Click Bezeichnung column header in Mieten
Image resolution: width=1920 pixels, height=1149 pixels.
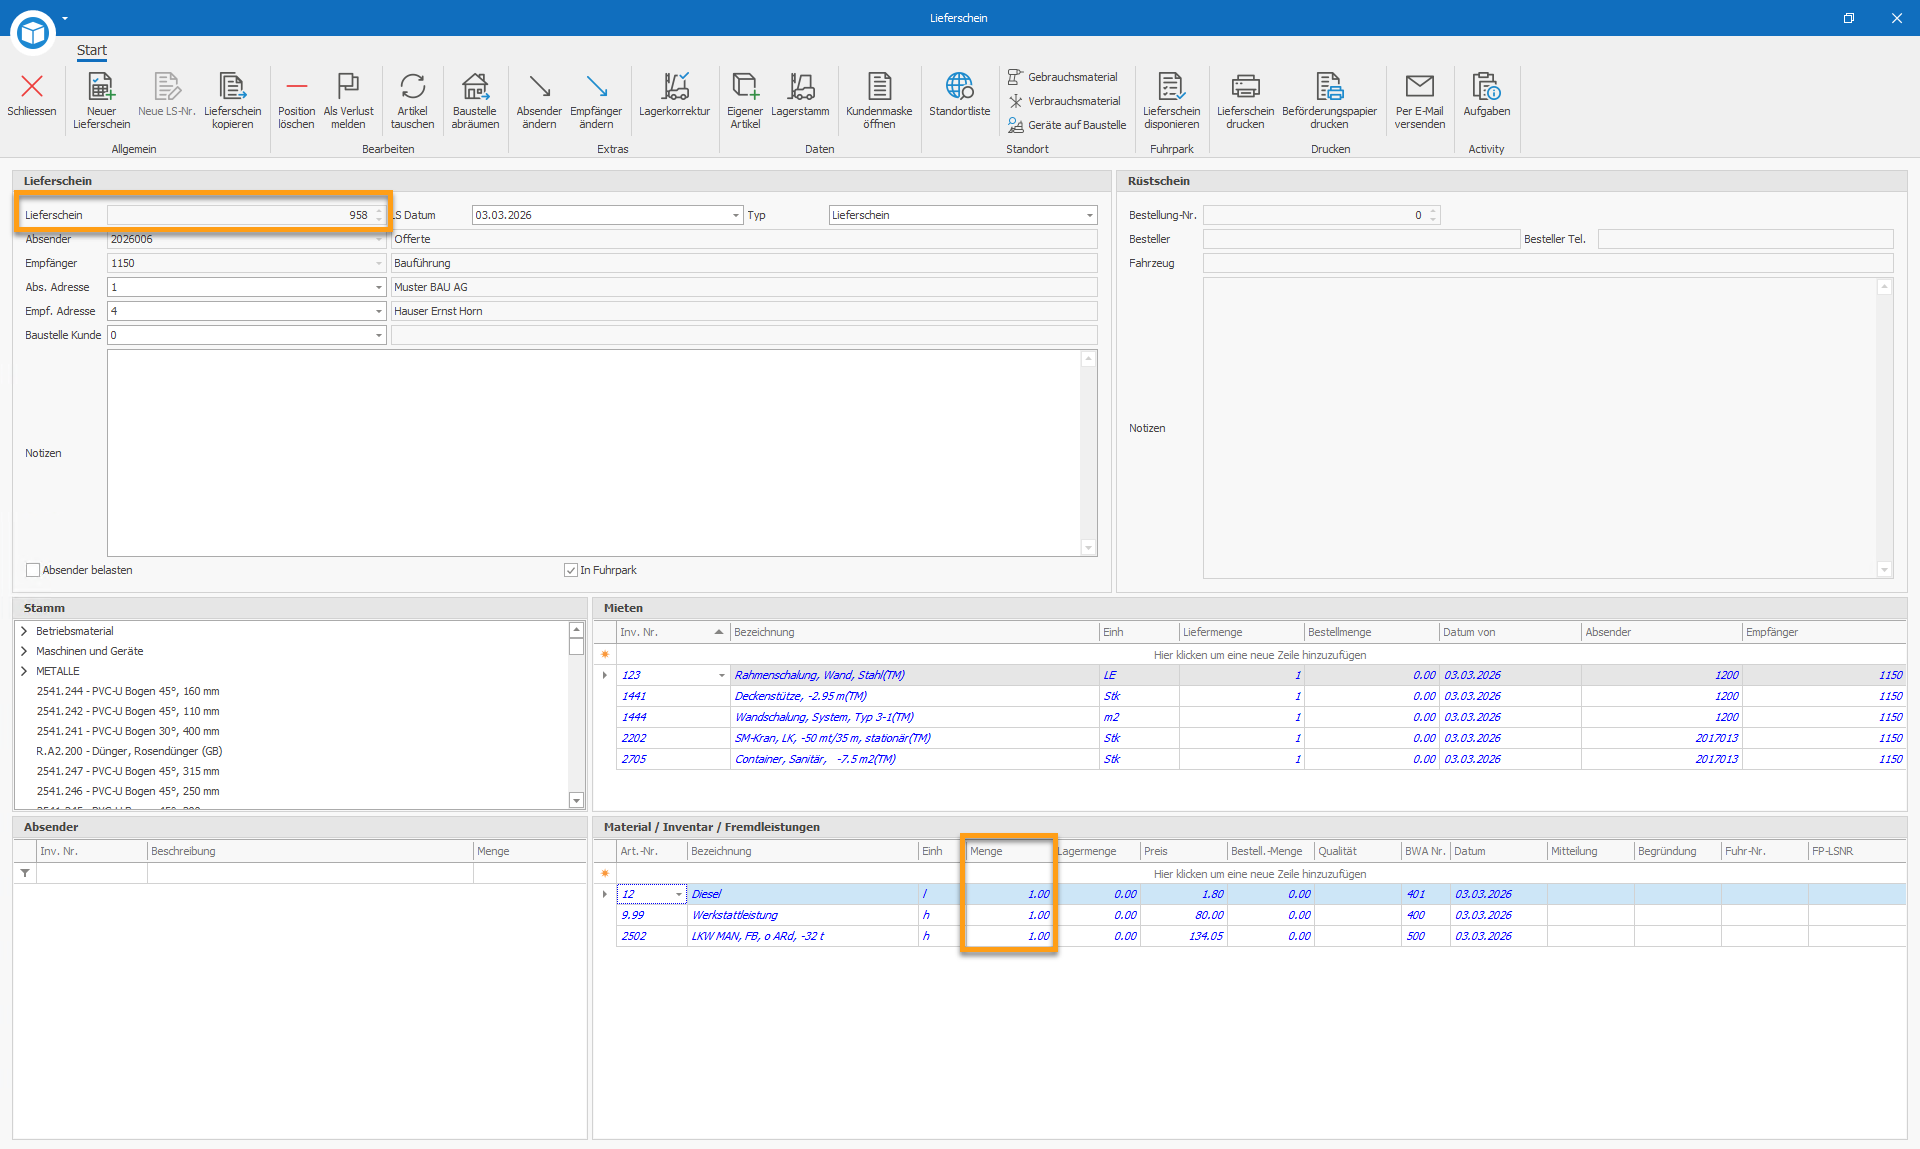tap(914, 632)
